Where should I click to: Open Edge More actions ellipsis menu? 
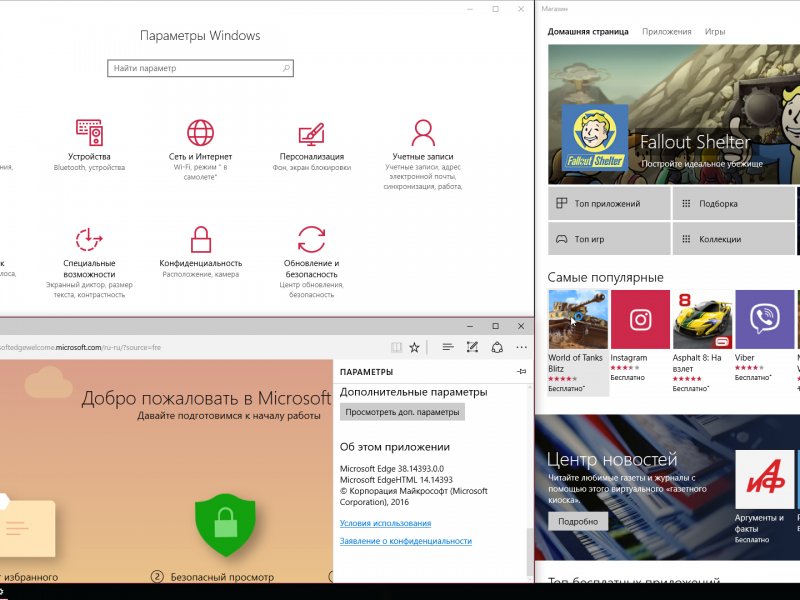pos(521,347)
